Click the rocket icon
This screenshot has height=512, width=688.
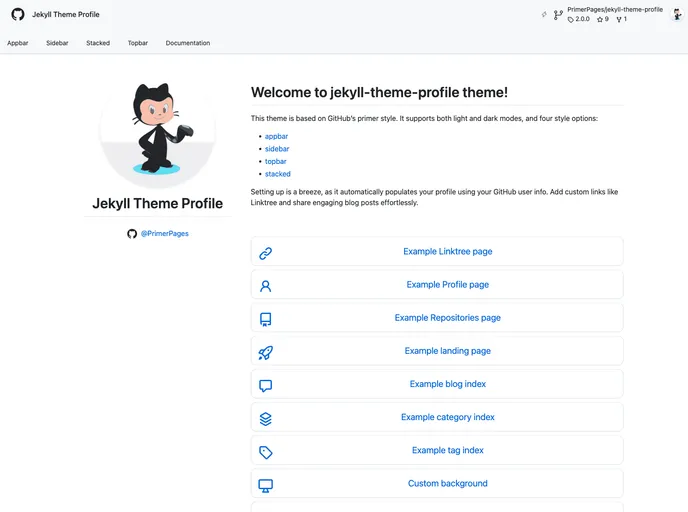[265, 353]
